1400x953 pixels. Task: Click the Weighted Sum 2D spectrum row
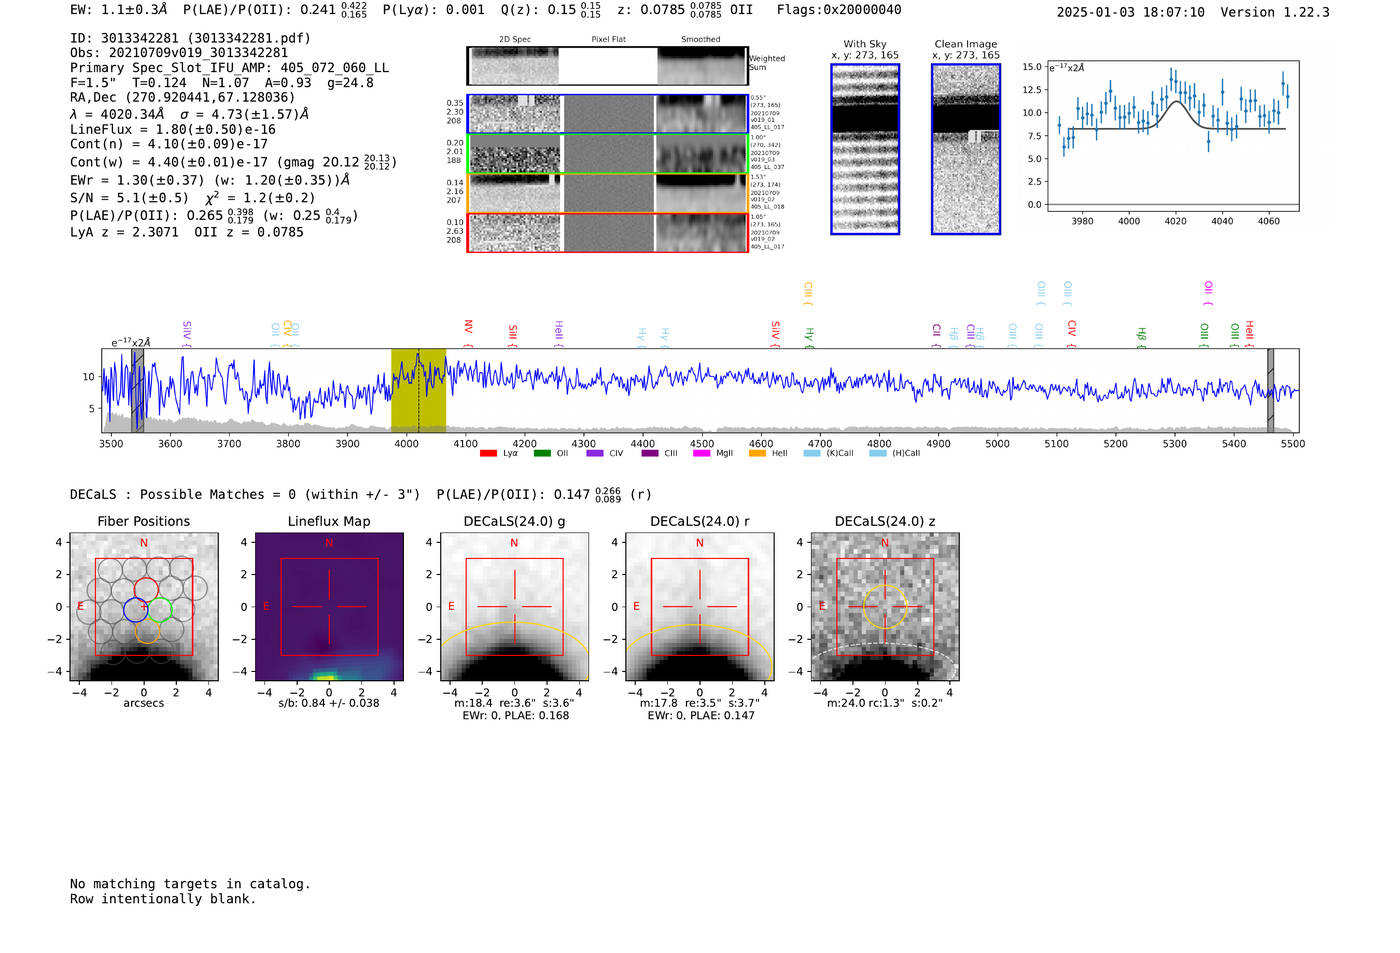[x=608, y=66]
